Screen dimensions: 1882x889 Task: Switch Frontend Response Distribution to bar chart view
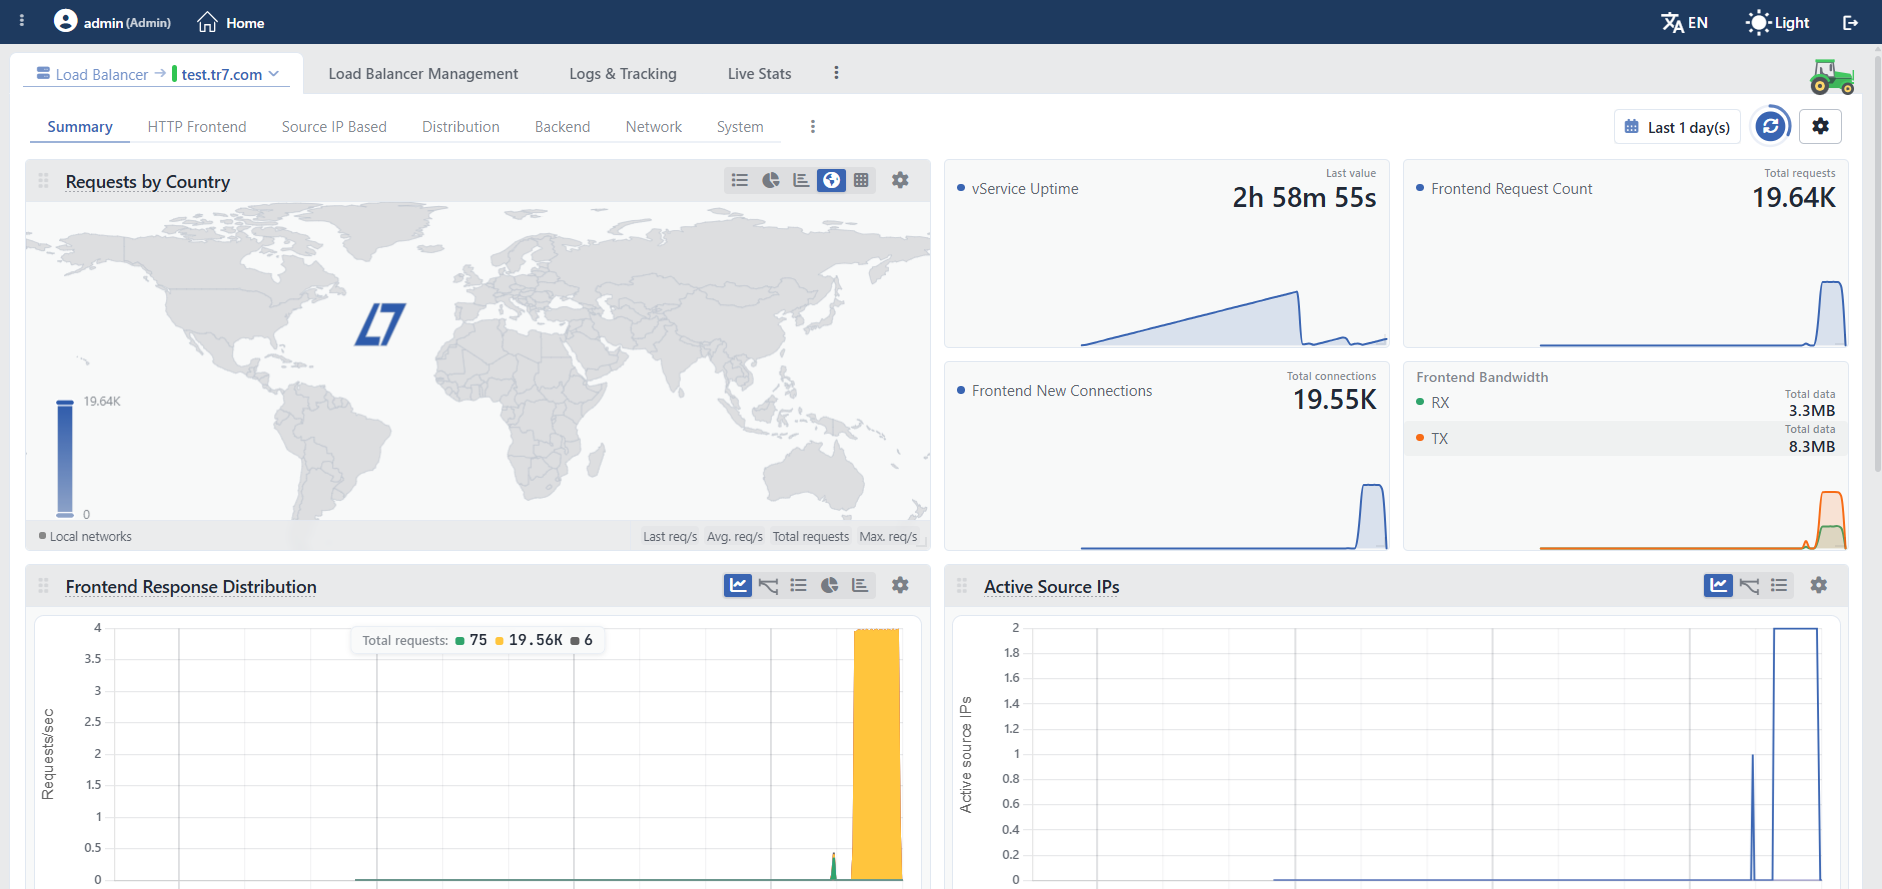point(860,585)
